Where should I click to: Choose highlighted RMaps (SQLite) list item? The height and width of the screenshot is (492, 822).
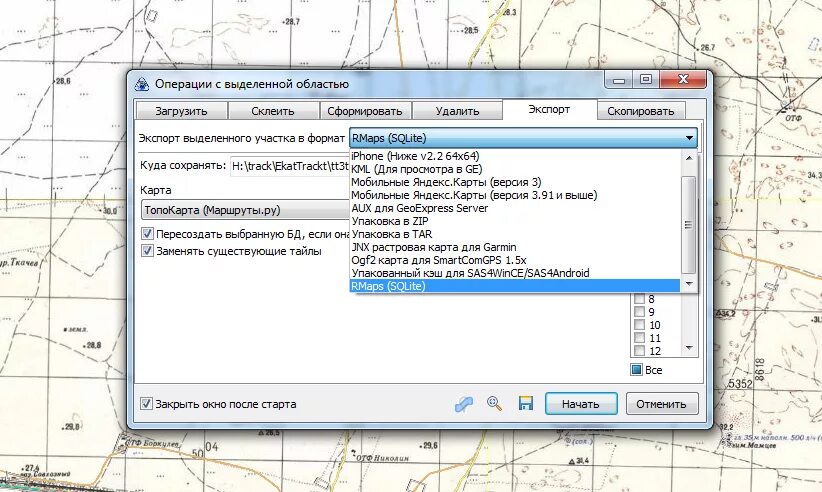click(515, 286)
